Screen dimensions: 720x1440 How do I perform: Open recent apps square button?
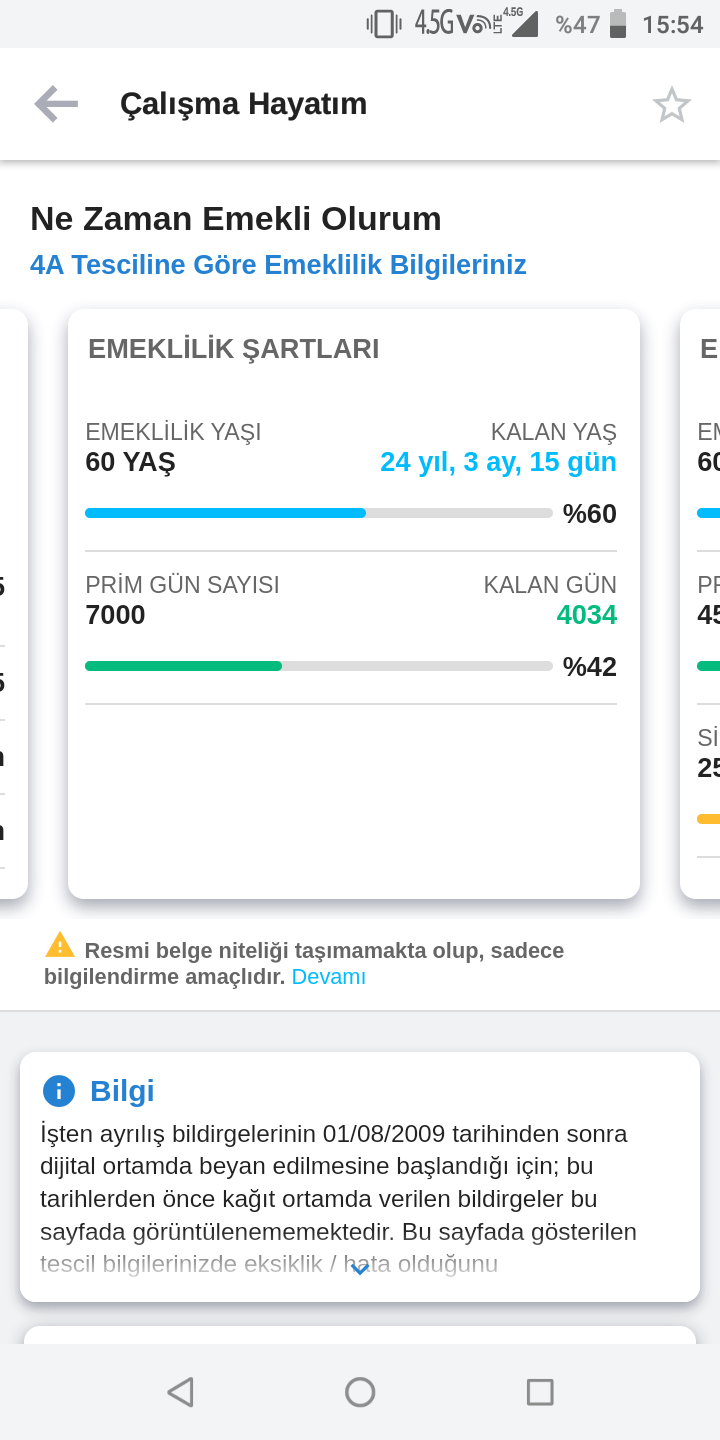tap(540, 1392)
